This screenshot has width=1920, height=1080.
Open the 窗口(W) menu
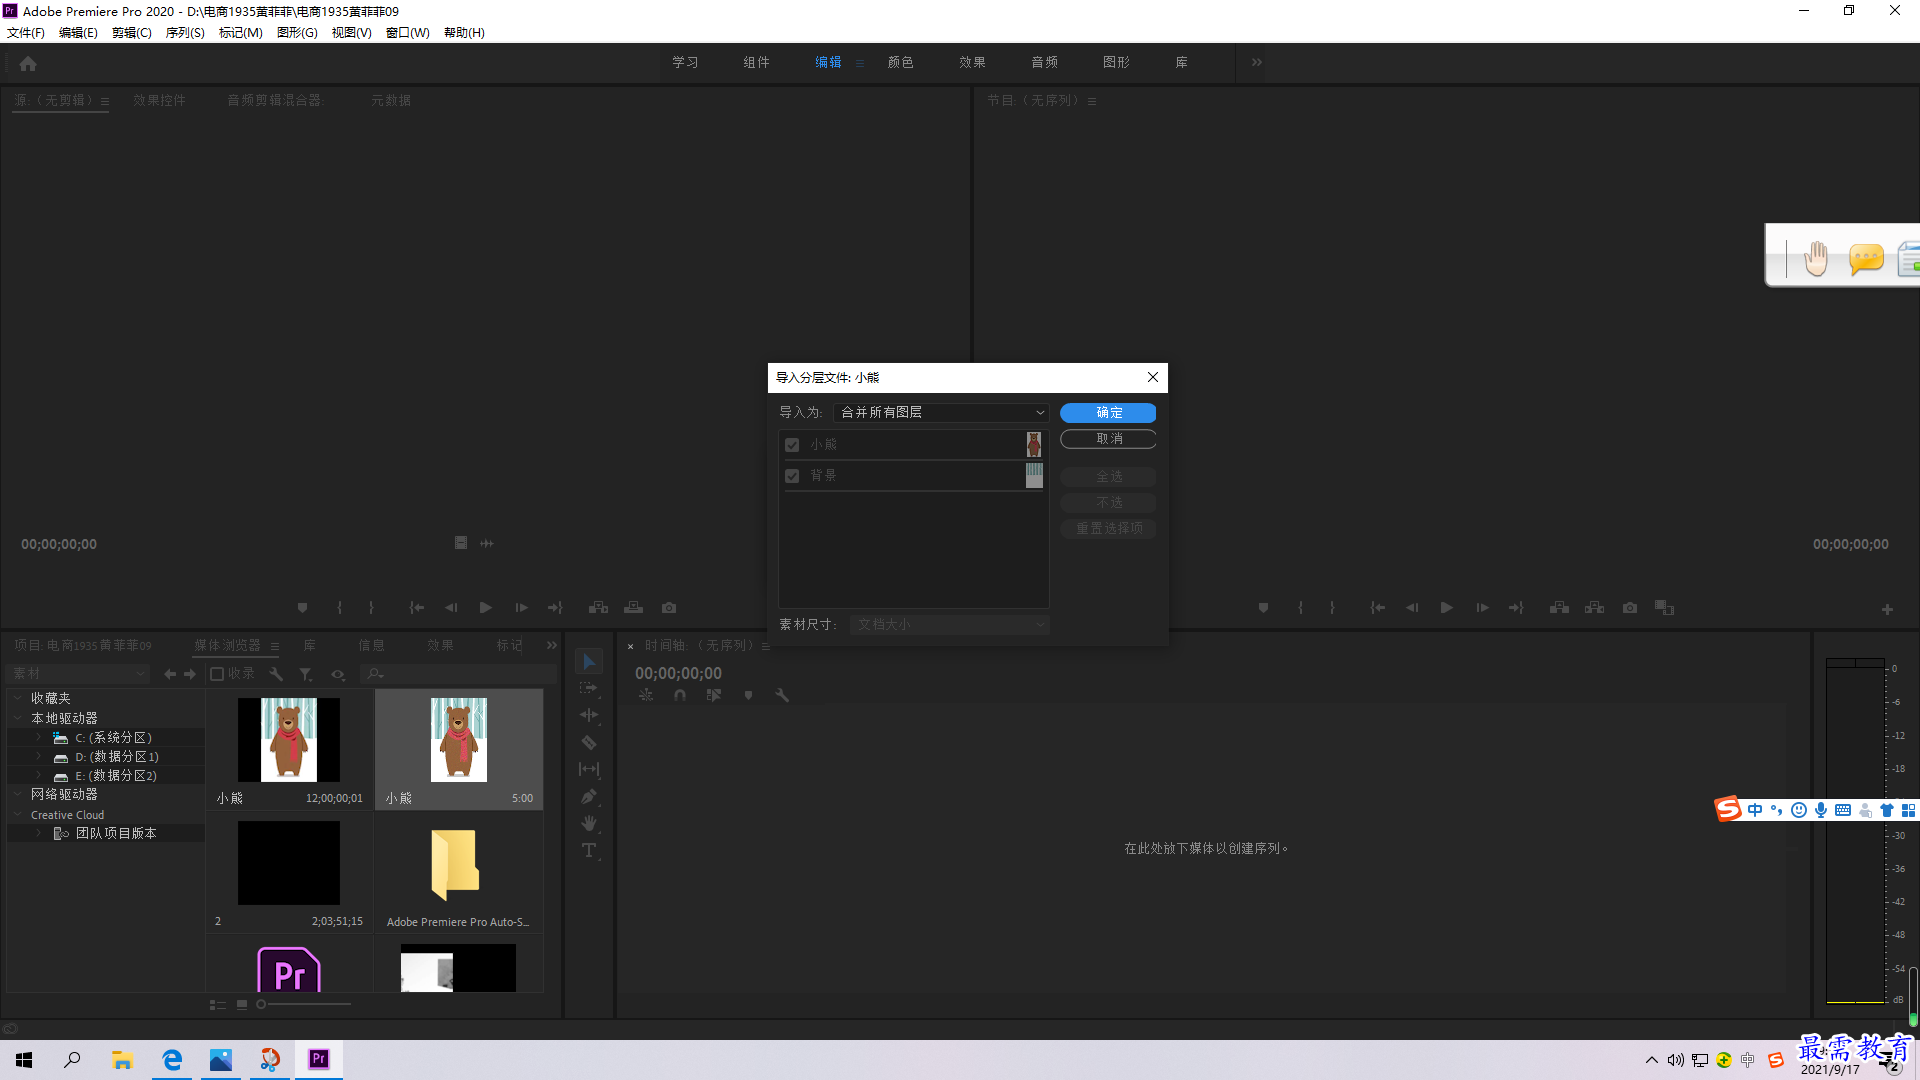point(408,33)
